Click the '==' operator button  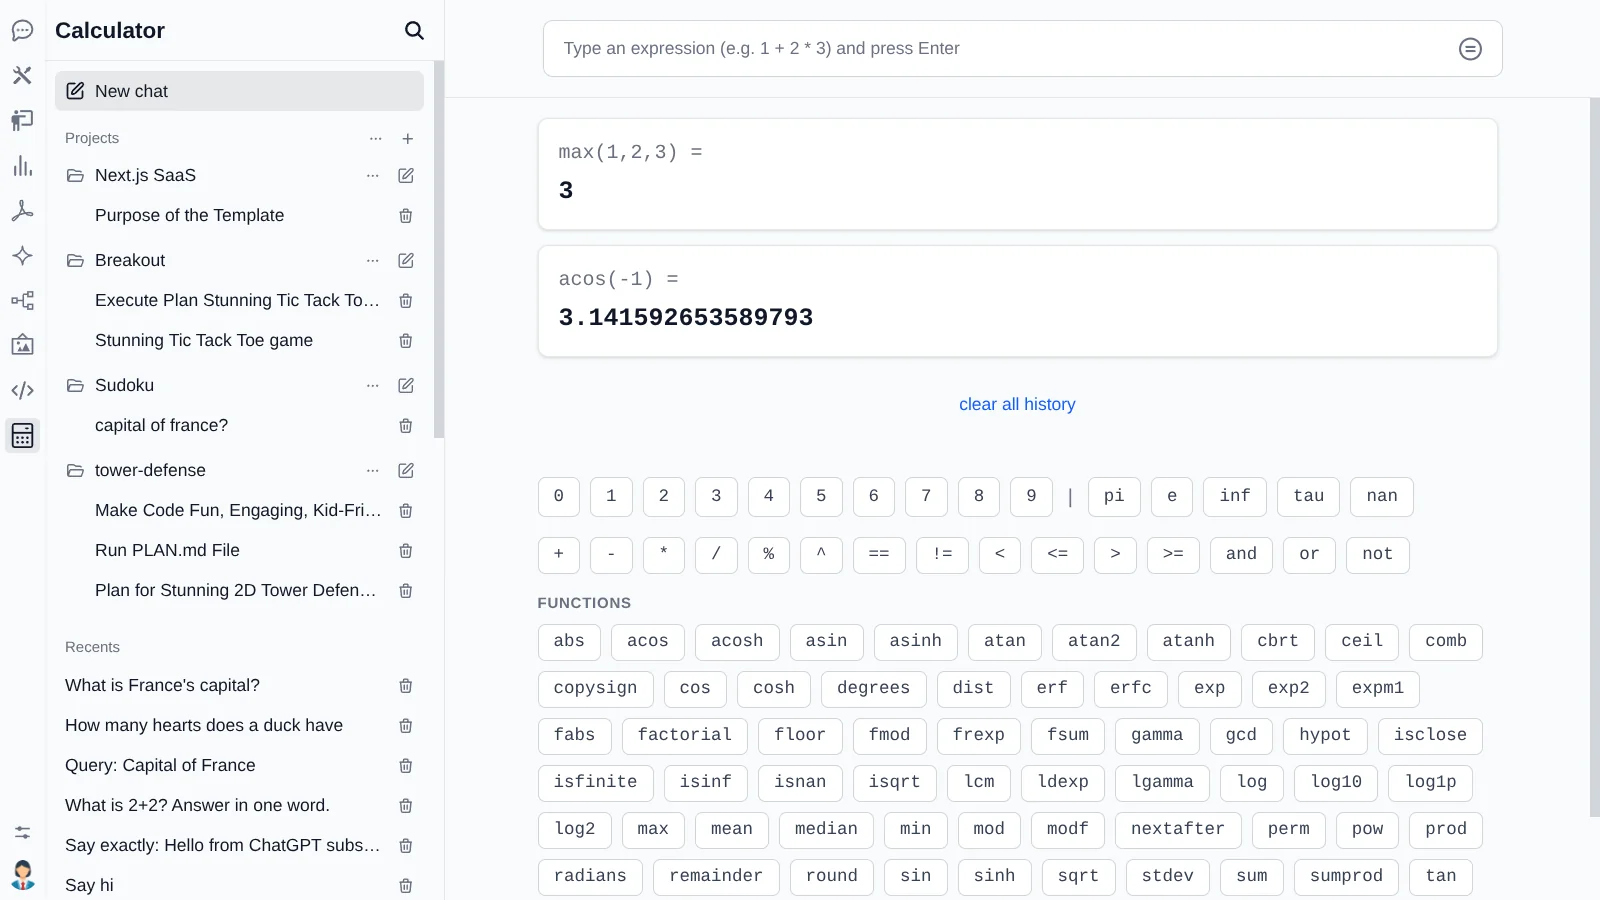pos(879,554)
